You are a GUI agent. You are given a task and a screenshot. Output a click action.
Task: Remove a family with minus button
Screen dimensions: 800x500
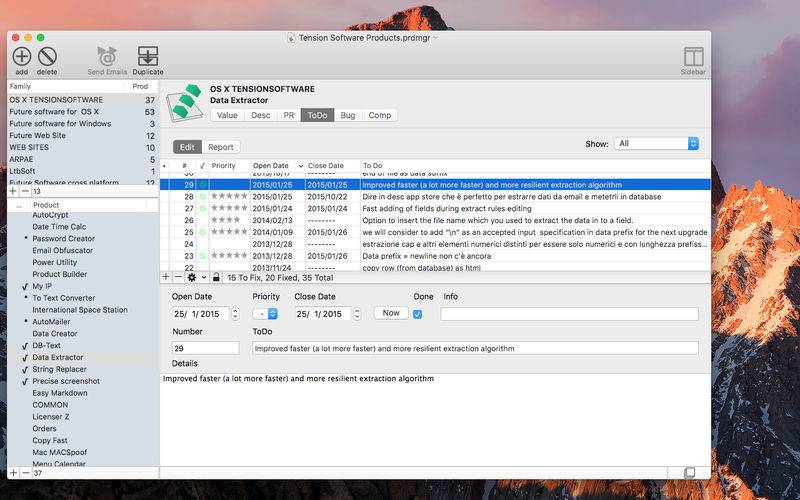click(x=26, y=191)
